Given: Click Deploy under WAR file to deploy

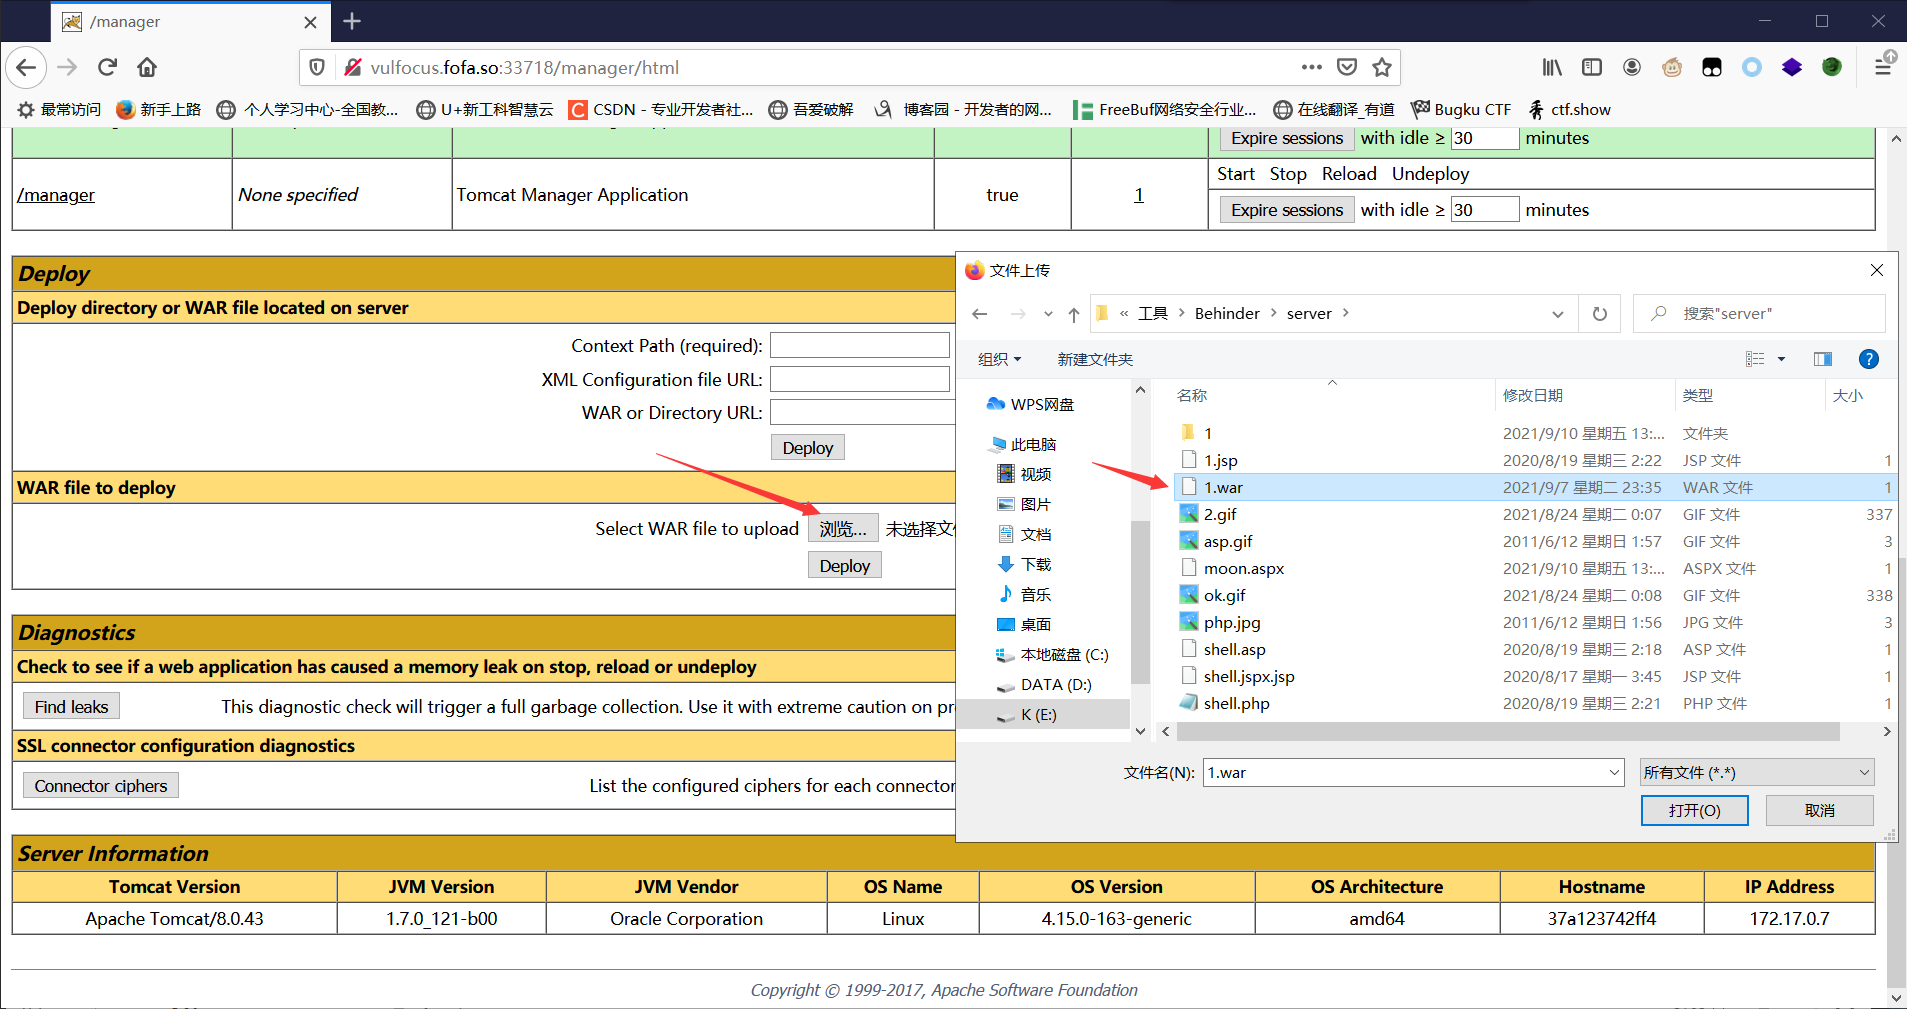Looking at the screenshot, I should [844, 565].
